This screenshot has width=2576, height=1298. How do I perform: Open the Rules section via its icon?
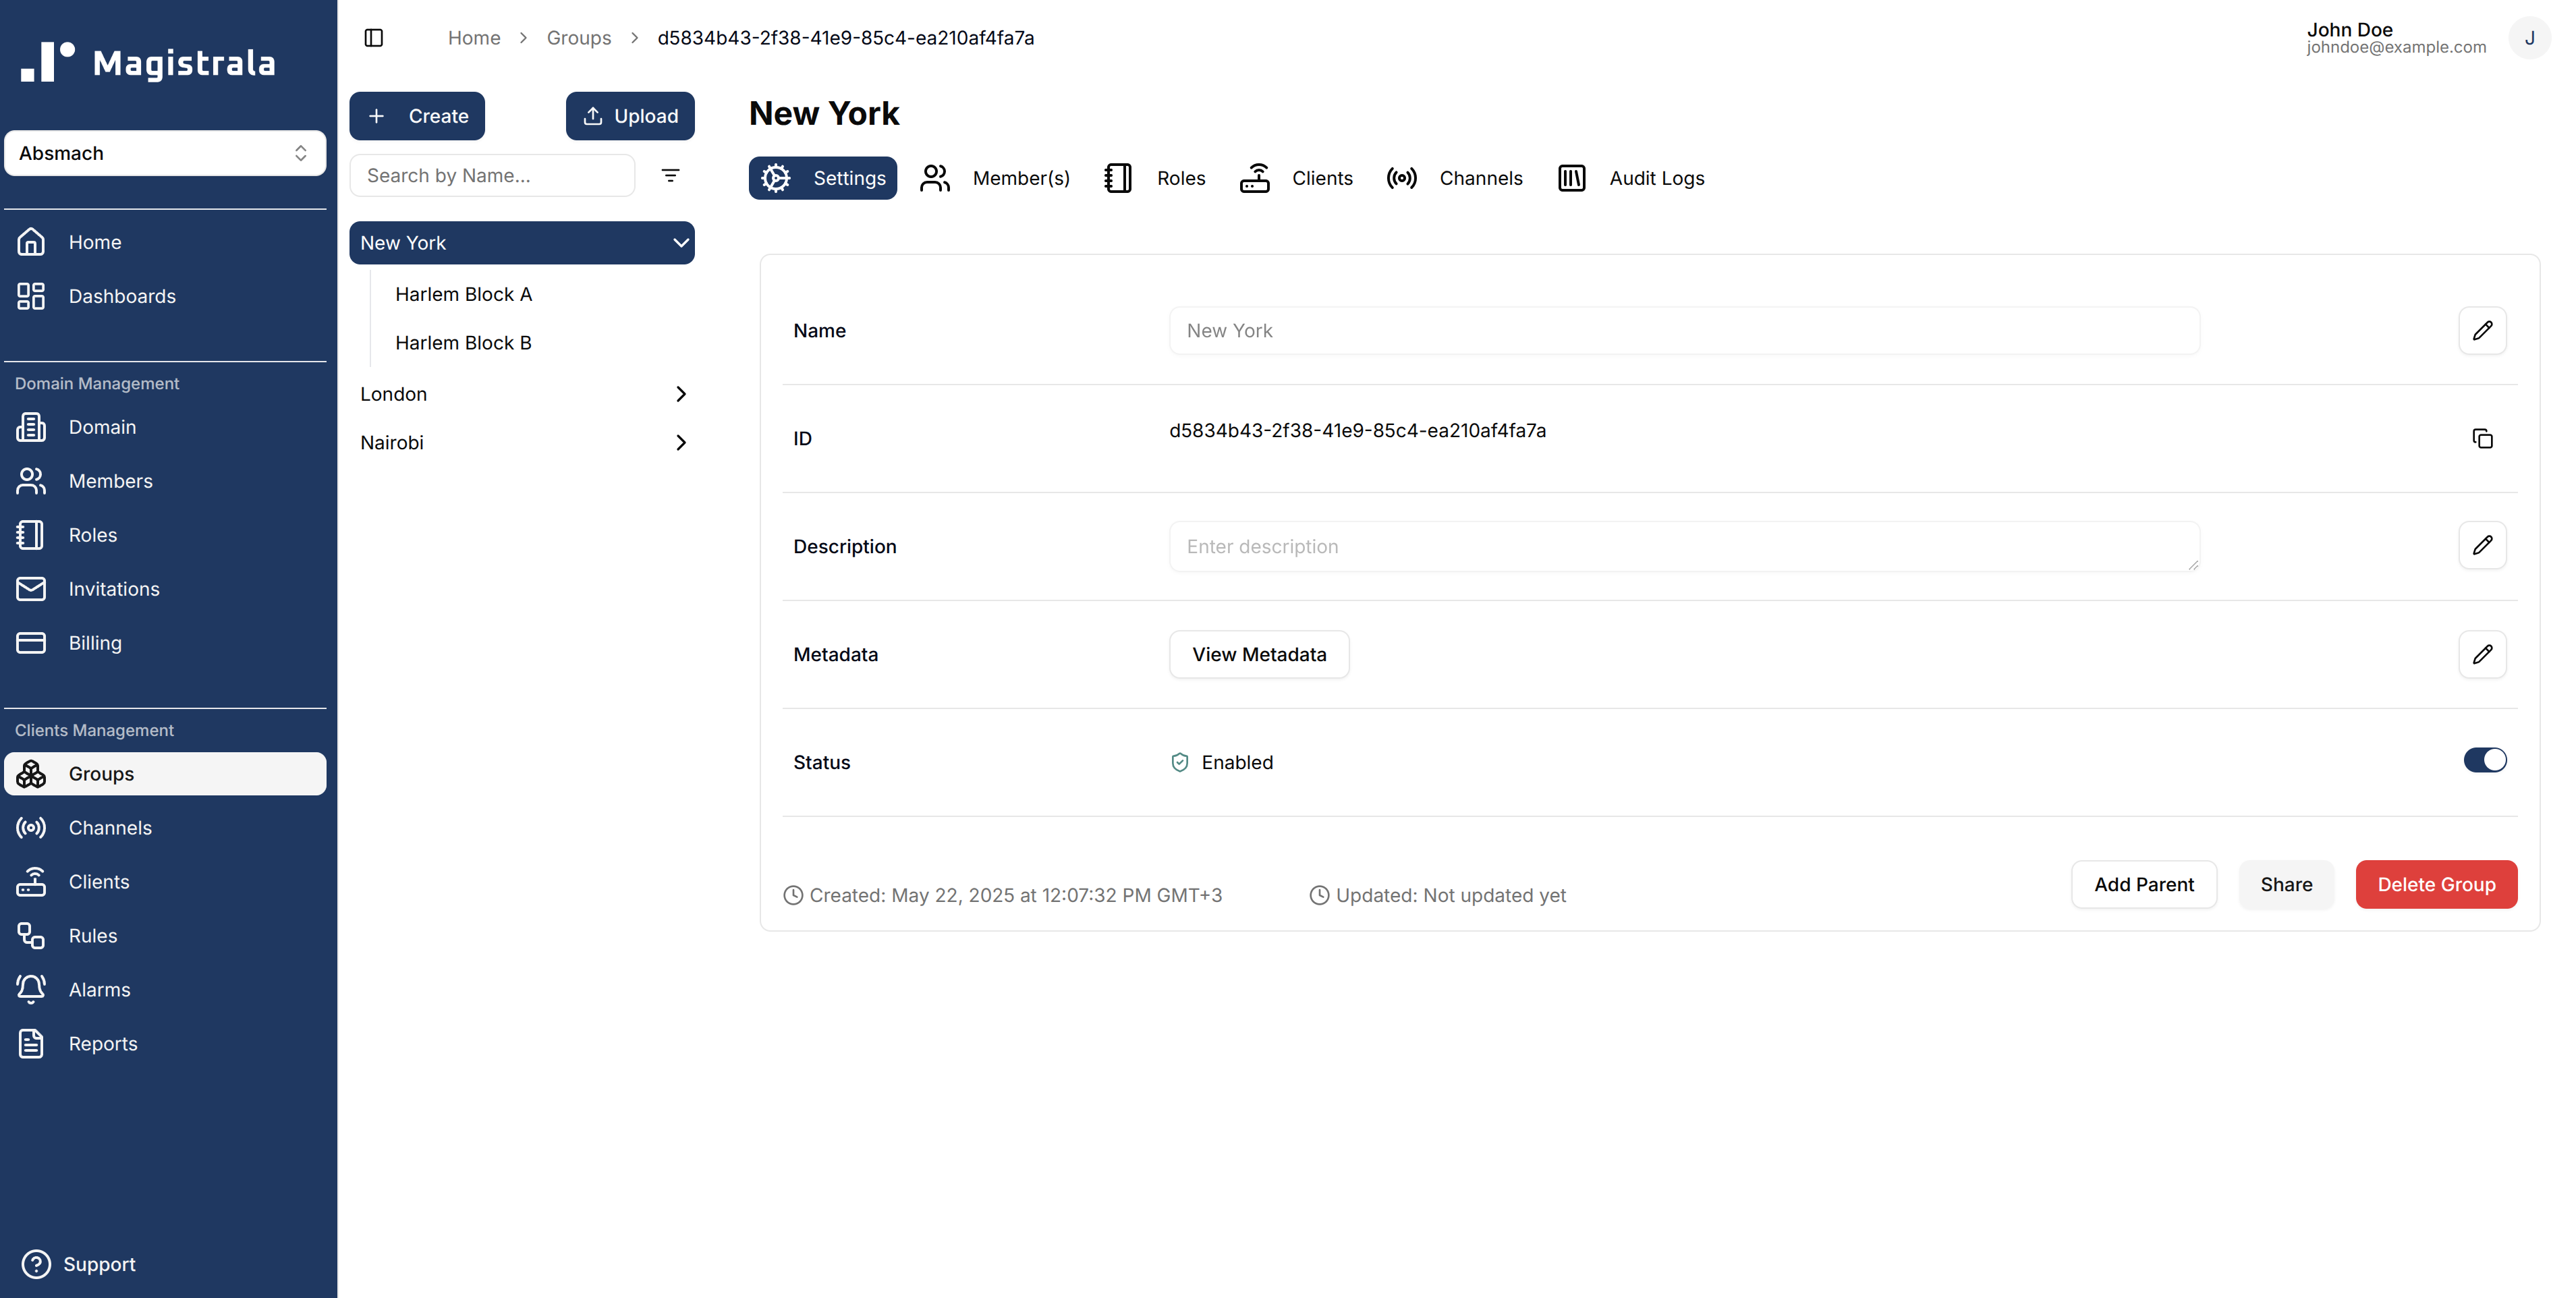pyautogui.click(x=30, y=935)
